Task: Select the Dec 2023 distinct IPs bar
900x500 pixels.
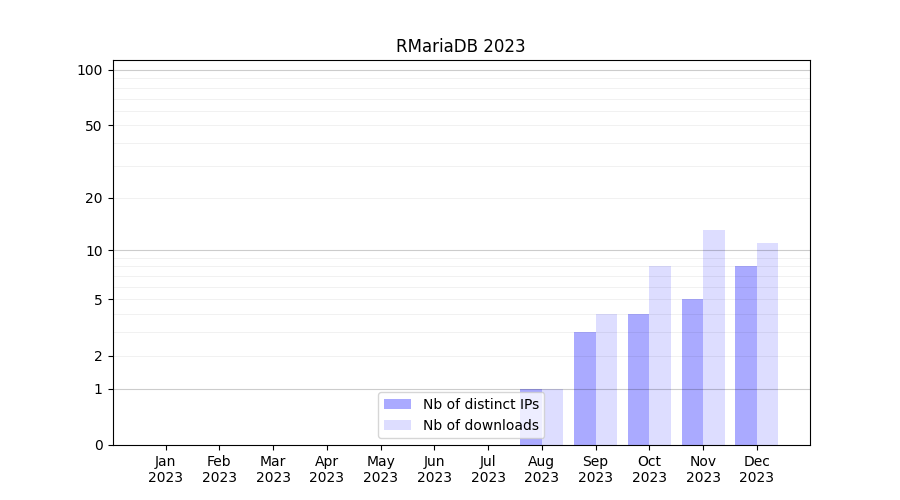Action: (746, 355)
